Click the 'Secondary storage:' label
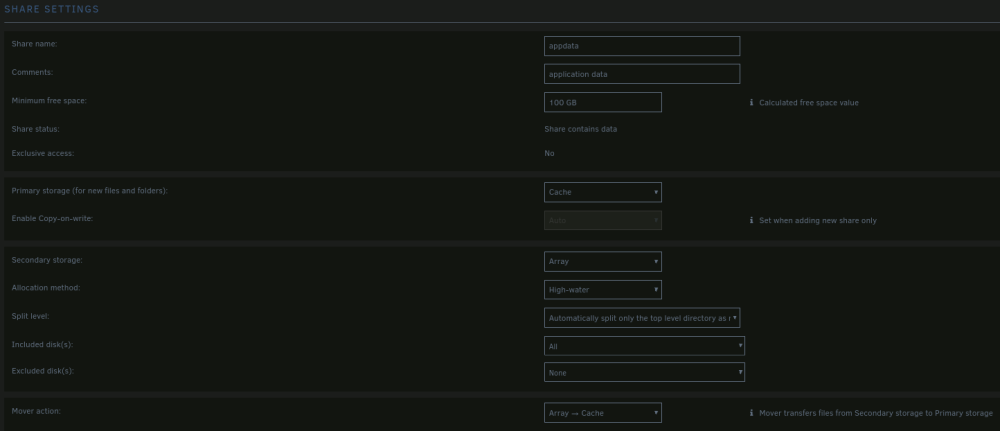 [x=47, y=260]
